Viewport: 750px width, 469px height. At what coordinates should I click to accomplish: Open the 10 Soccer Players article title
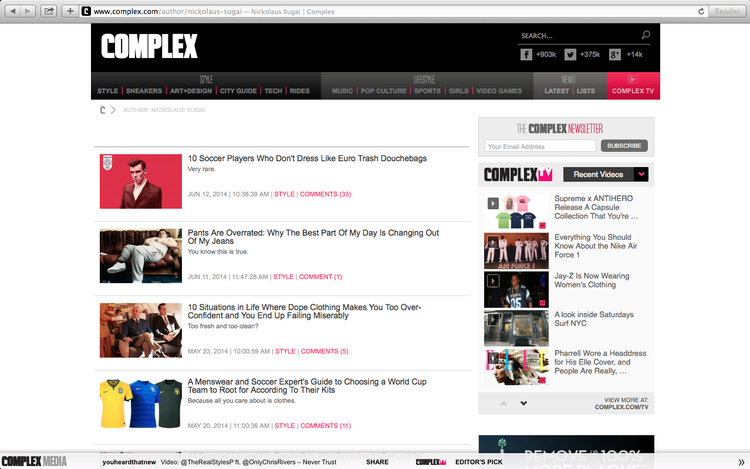tap(307, 158)
